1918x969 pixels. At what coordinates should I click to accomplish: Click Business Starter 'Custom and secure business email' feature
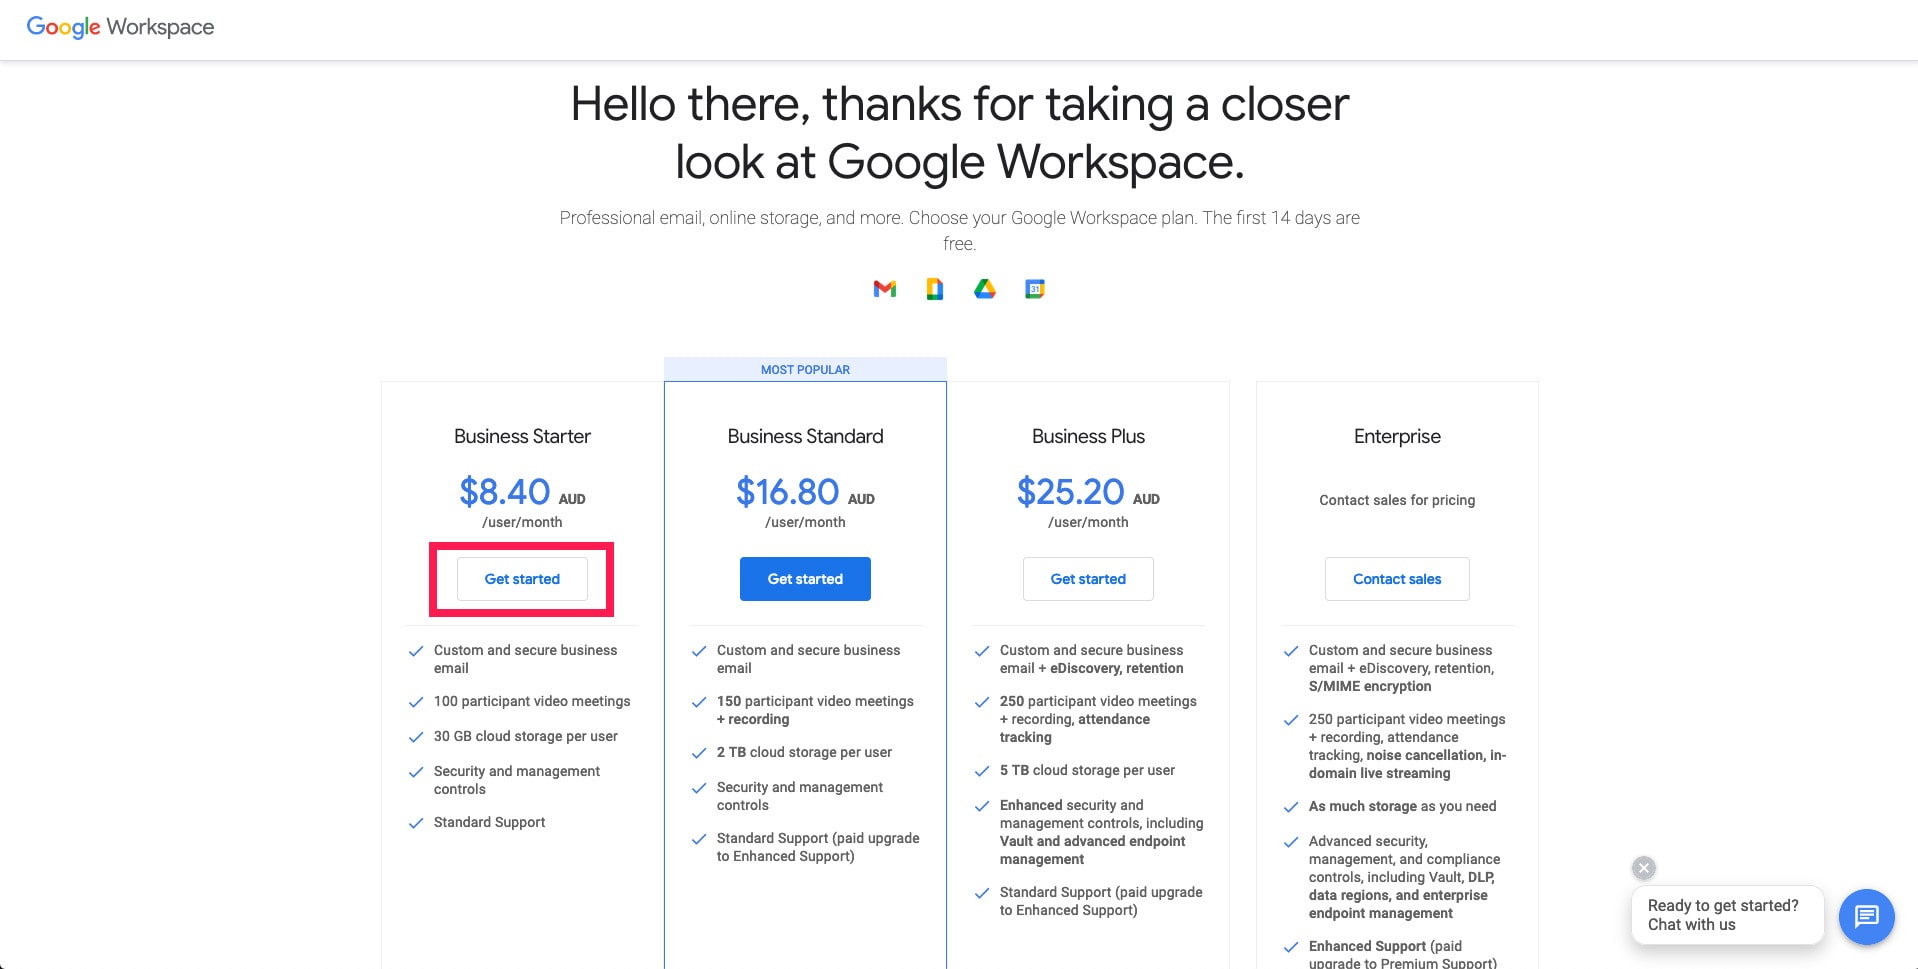pos(525,659)
